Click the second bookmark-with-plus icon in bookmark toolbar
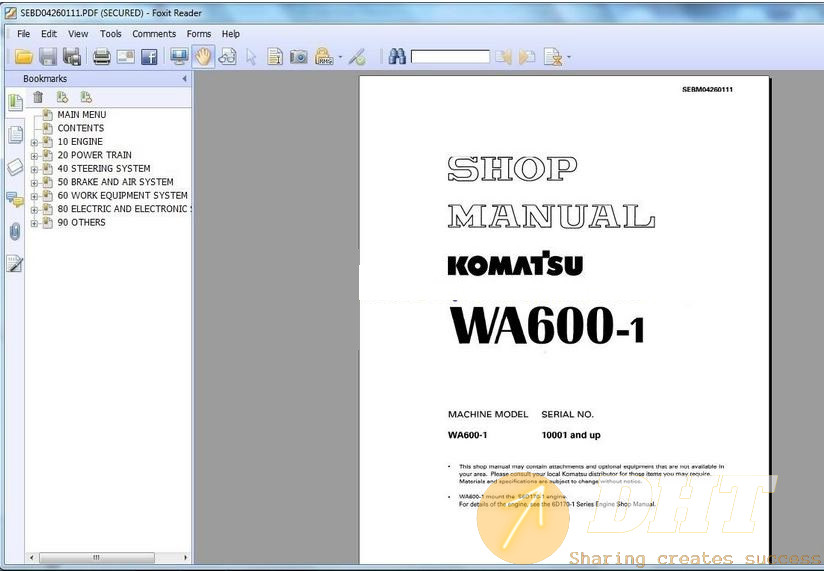This screenshot has height=571, width=824. [86, 97]
